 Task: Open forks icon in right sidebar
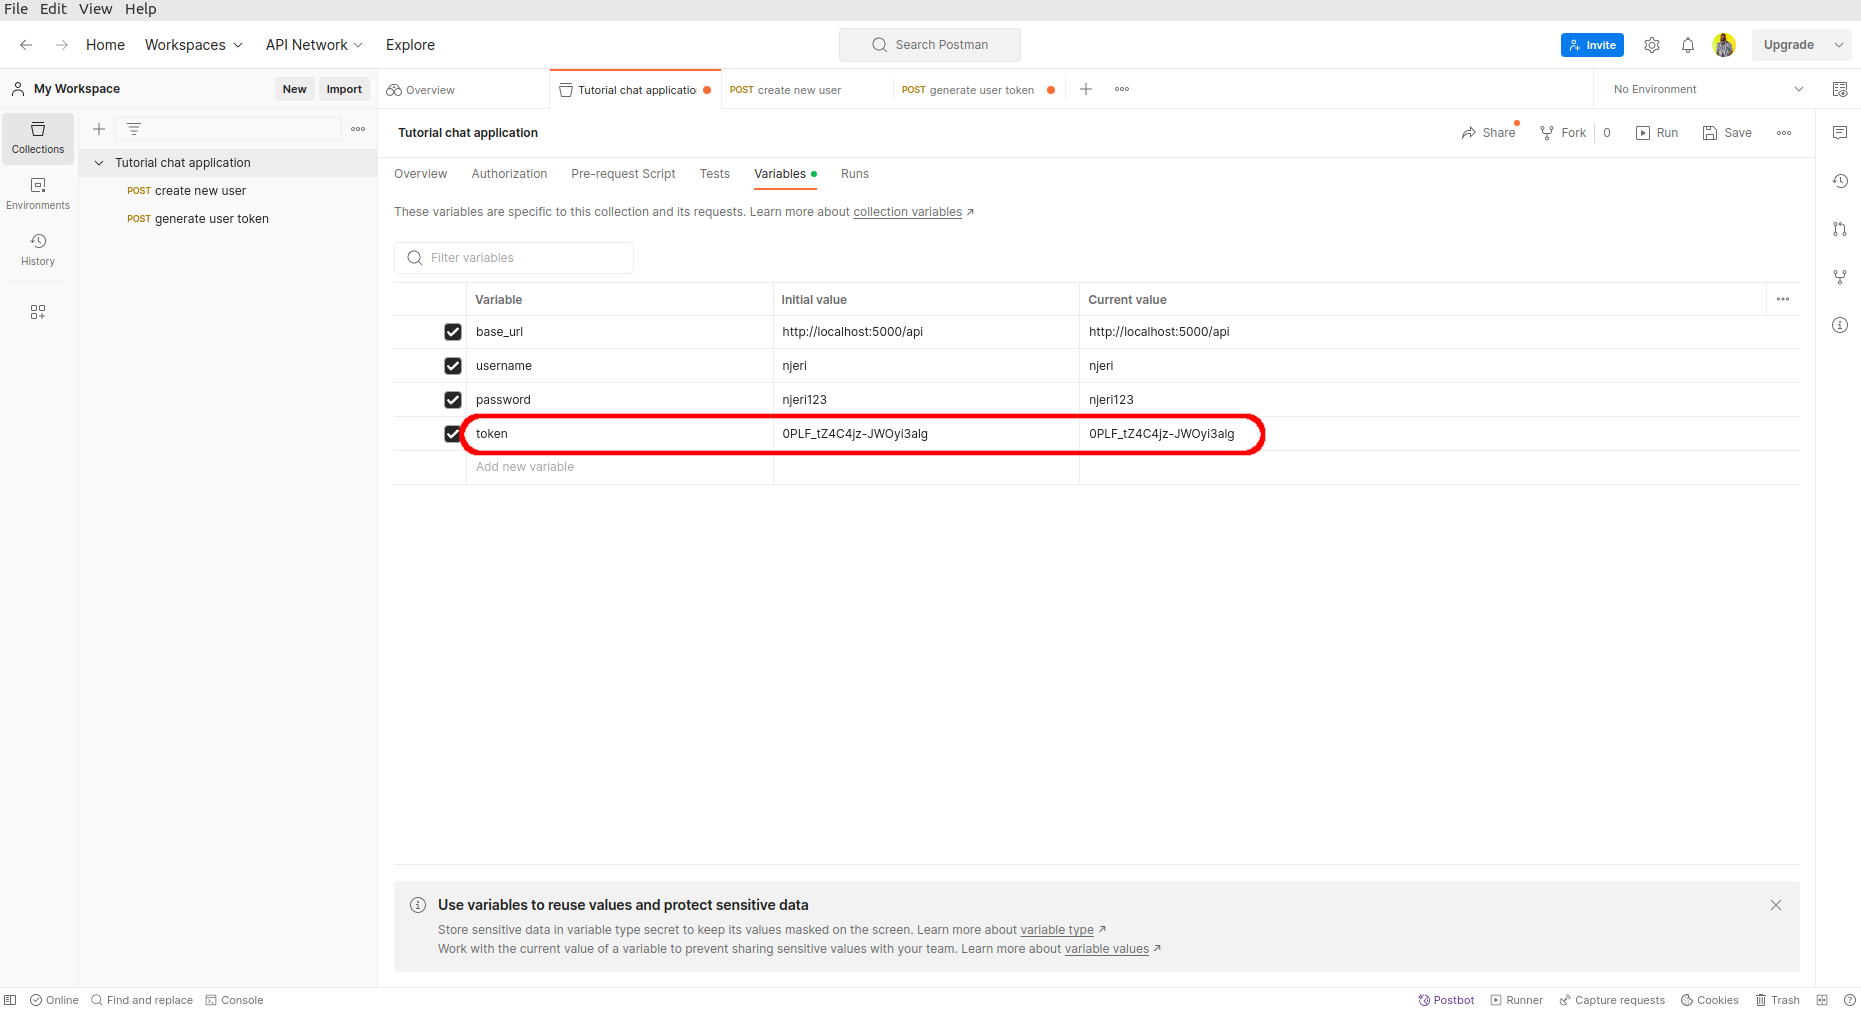(x=1840, y=277)
